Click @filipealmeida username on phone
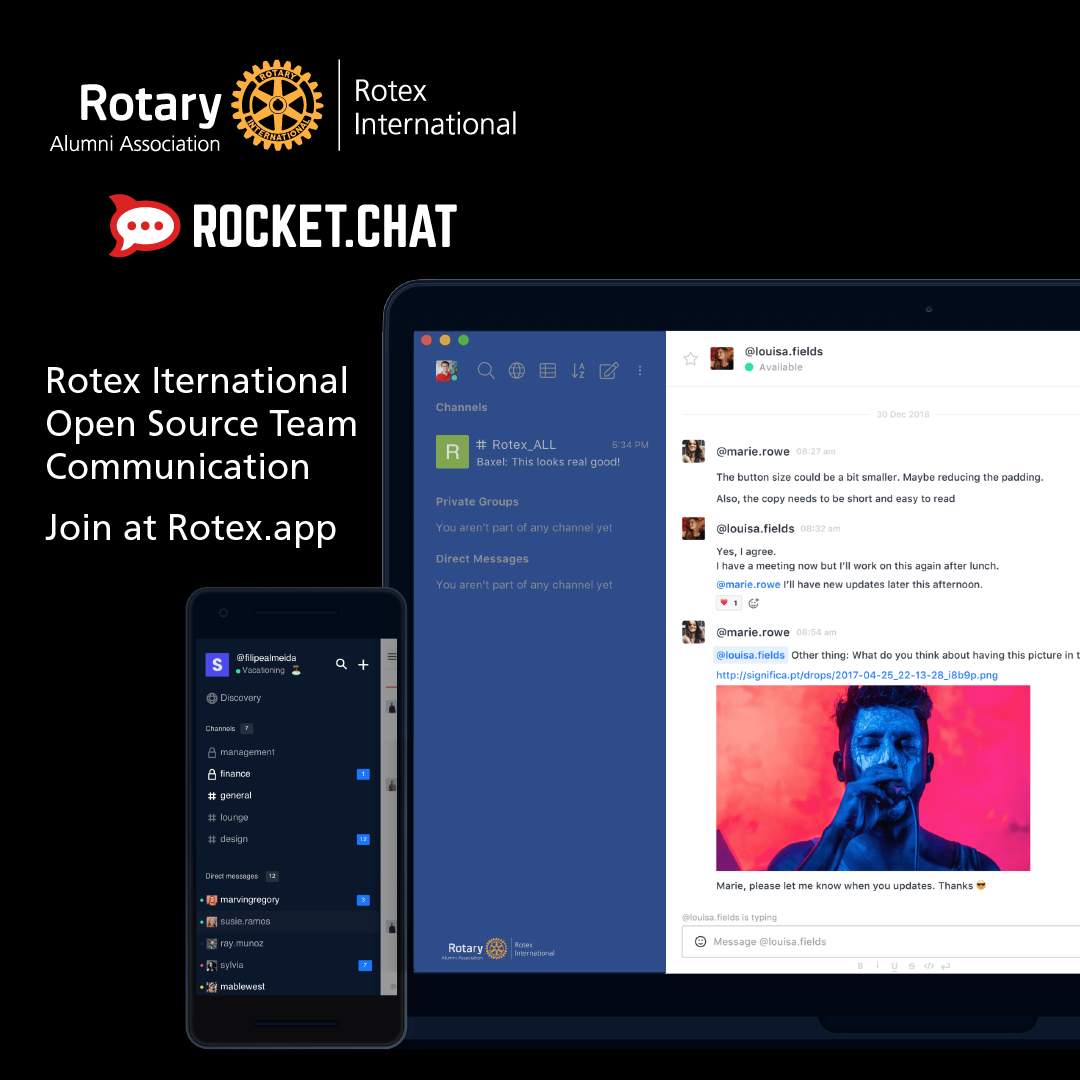The height and width of the screenshot is (1080, 1080). (266, 658)
